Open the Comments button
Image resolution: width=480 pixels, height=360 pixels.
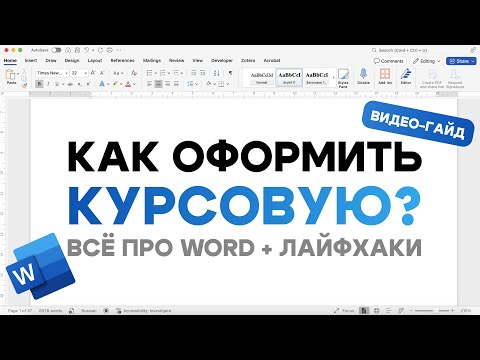[x=389, y=61]
